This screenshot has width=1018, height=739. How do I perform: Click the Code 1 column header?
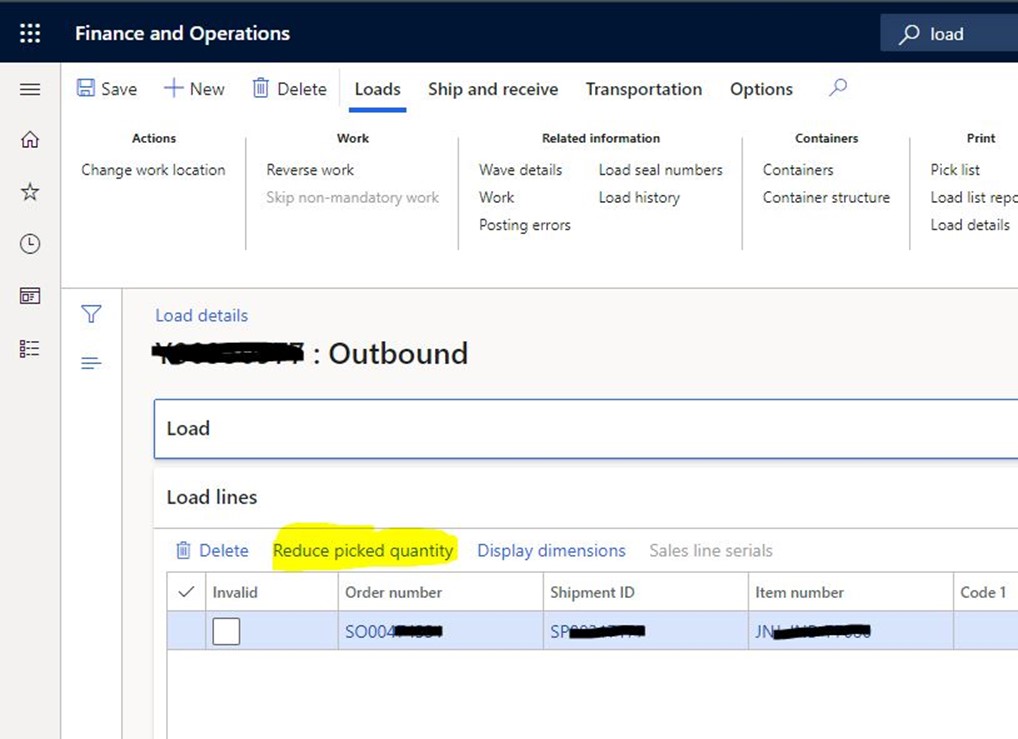point(986,592)
